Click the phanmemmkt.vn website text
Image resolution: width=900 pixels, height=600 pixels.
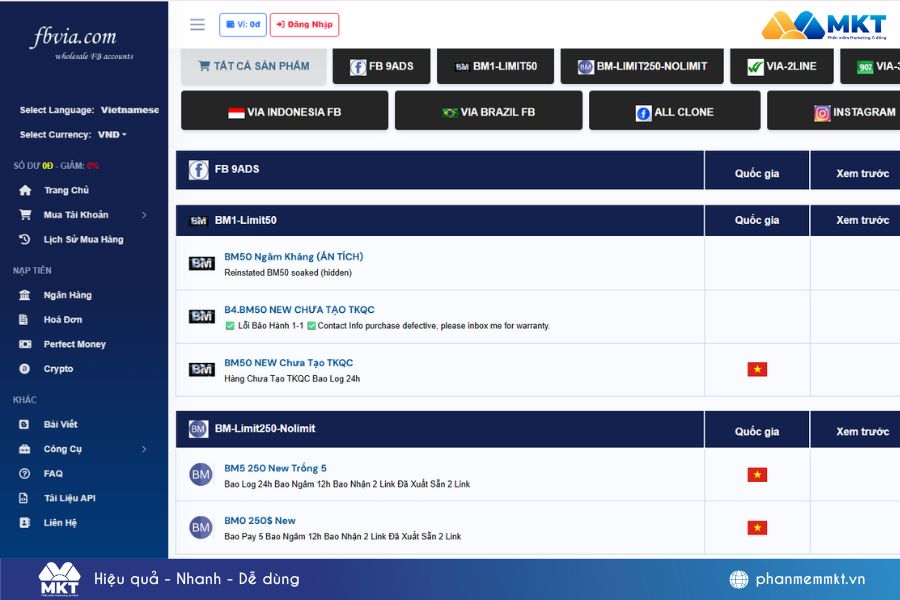coord(810,579)
